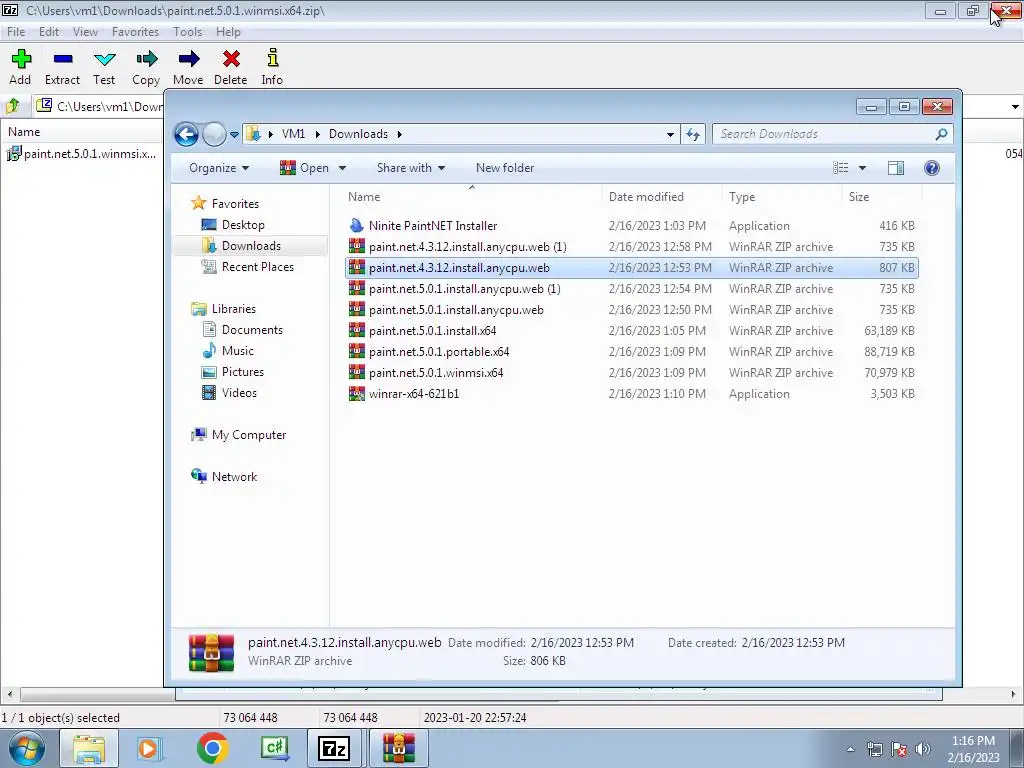The image size is (1024, 768).
Task: Click WinRAR archive thumbnail in details pane
Action: tap(212, 652)
